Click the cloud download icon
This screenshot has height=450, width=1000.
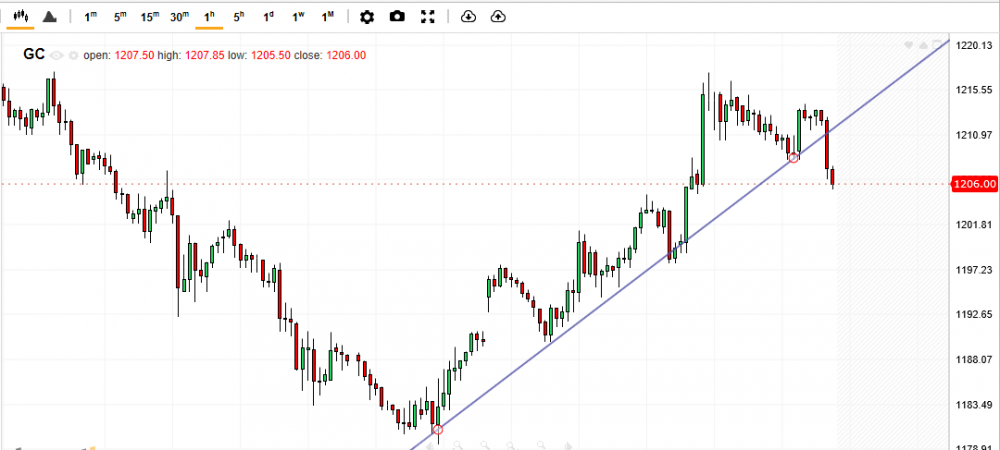(x=469, y=17)
